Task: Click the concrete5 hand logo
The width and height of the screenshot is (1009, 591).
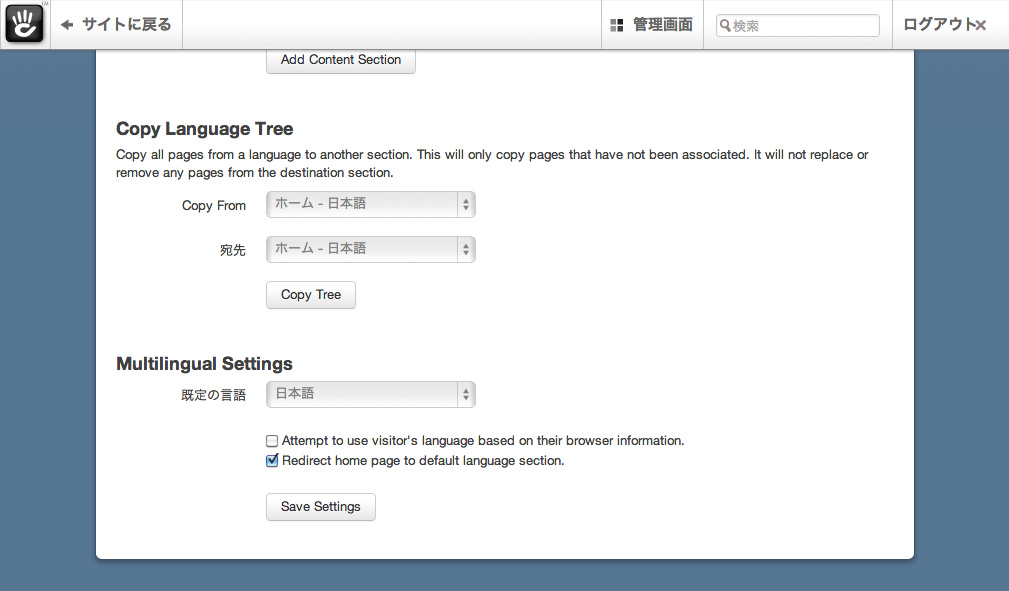Action: 25,24
